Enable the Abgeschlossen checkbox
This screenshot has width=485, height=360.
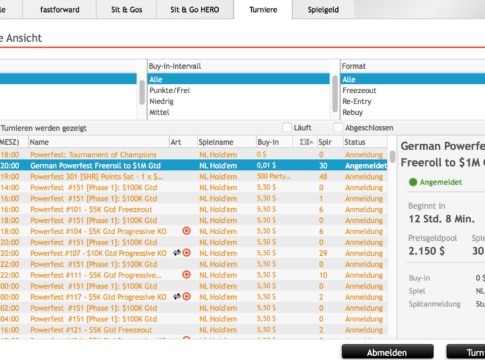[x=338, y=128]
